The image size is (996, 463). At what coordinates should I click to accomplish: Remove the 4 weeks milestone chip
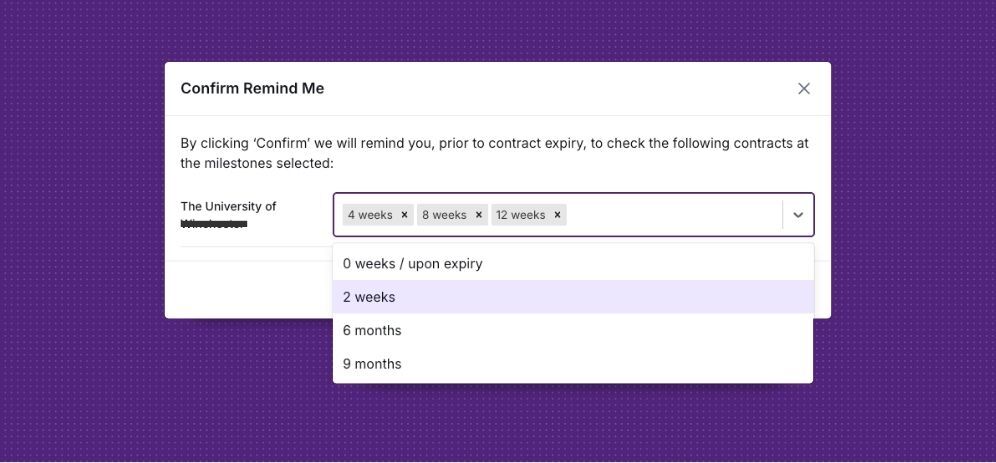(x=404, y=215)
